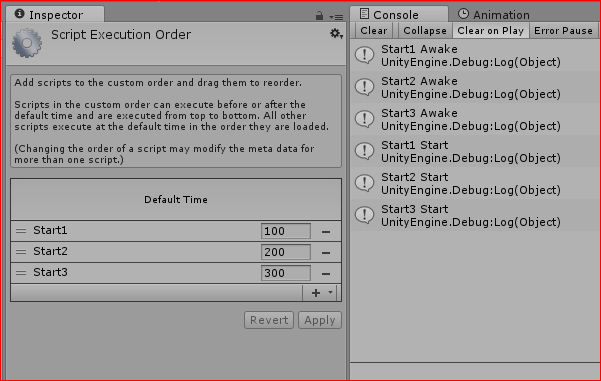Viewport: 601px width, 381px height.
Task: Toggle Clear on Play option
Action: click(491, 30)
